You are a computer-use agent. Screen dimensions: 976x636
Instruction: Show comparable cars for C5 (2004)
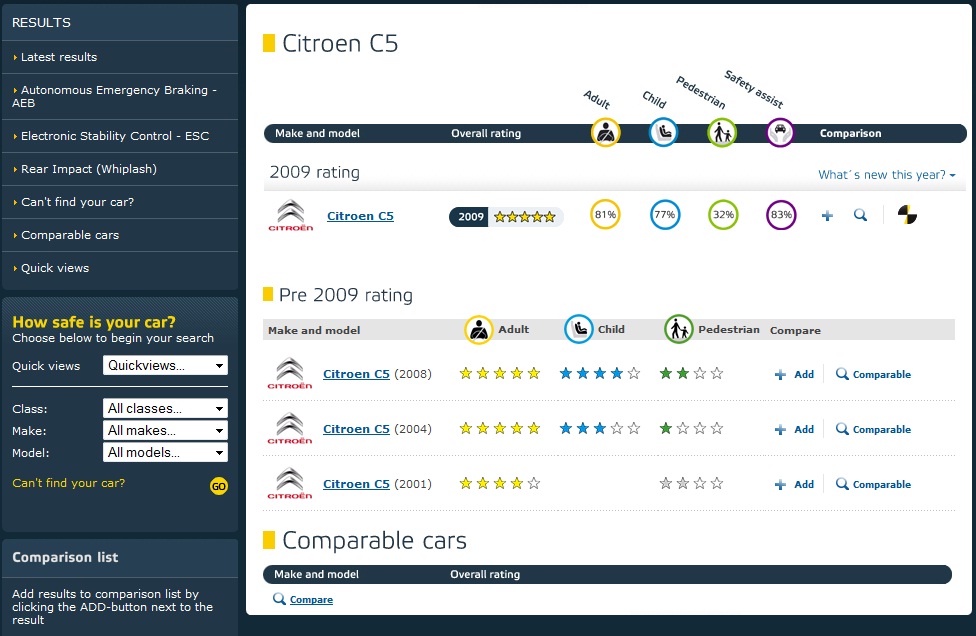(873, 429)
